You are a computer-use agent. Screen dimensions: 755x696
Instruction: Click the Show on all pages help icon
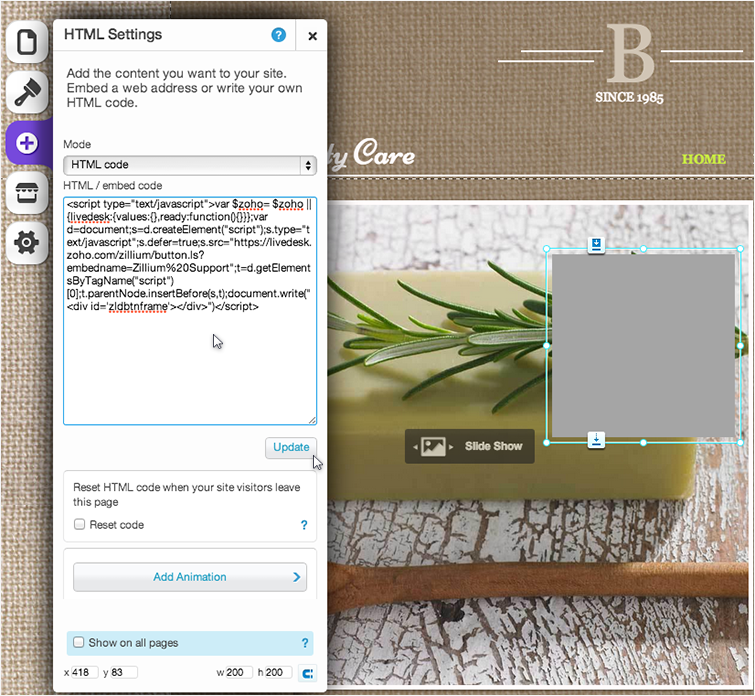(305, 643)
